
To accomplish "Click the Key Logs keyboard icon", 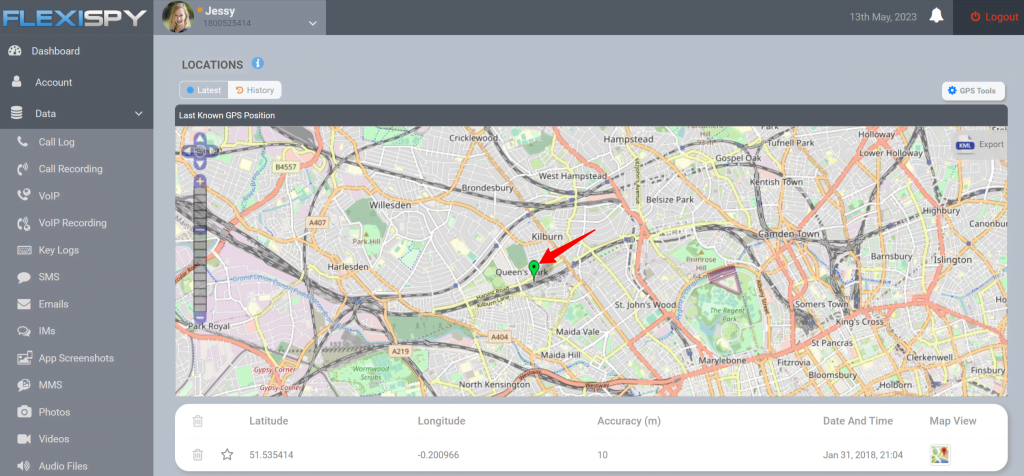I will coord(25,250).
